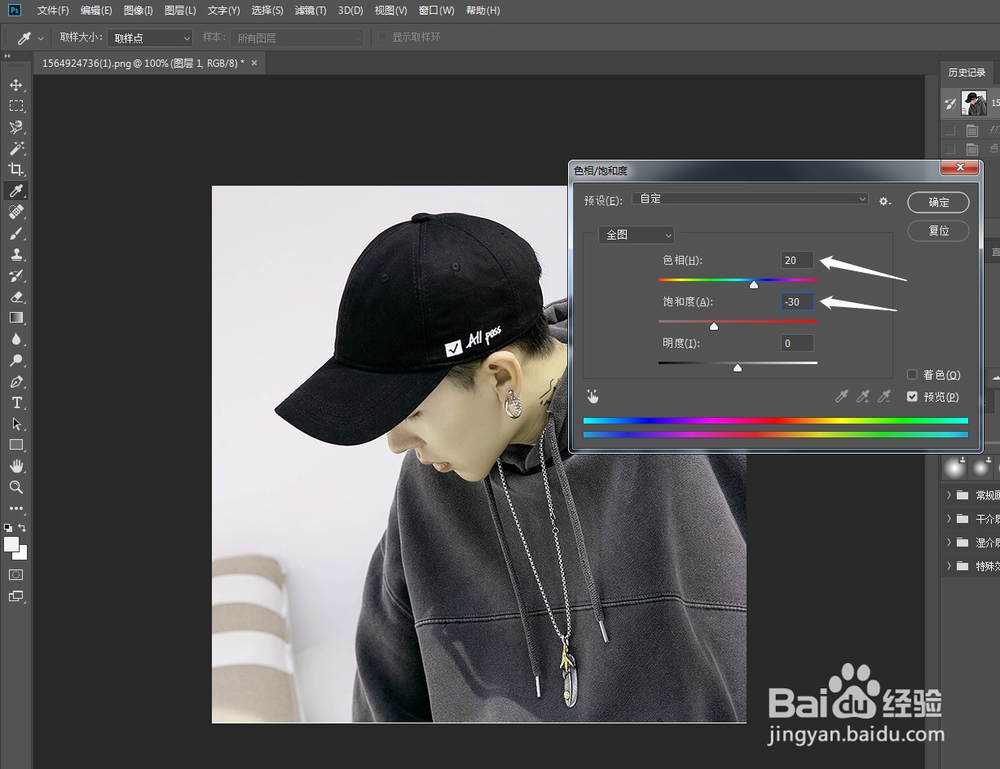This screenshot has height=769, width=1000.
Task: Select the Rectangular Marquee tool
Action: point(16,106)
